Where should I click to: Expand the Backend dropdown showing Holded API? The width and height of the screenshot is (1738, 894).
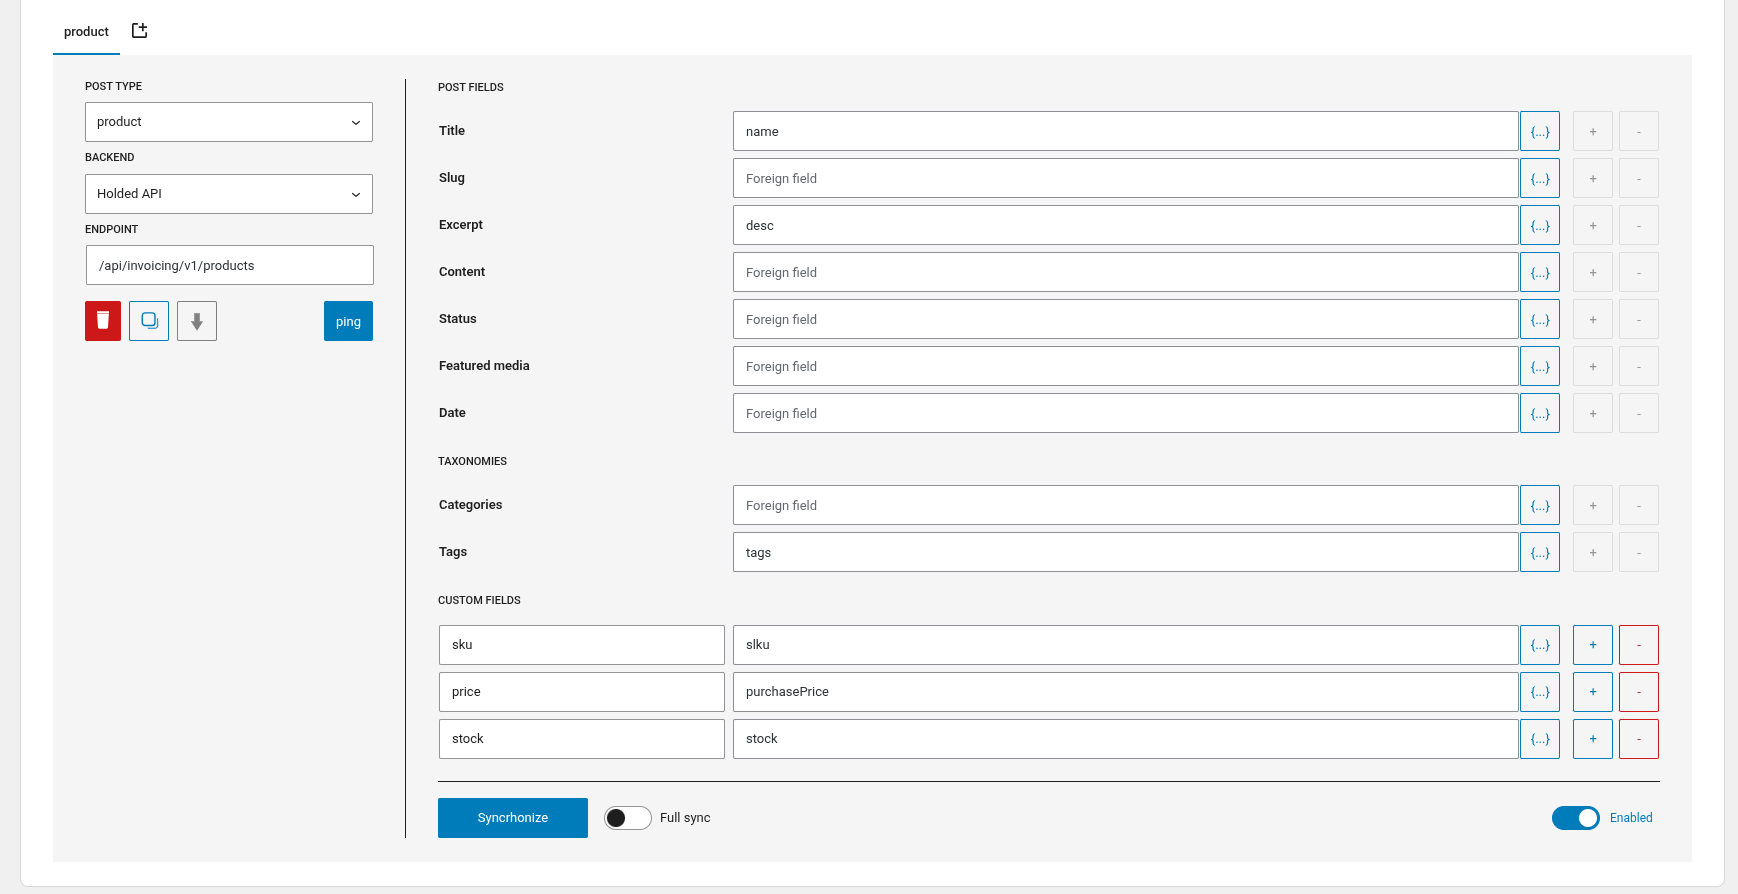228,194
